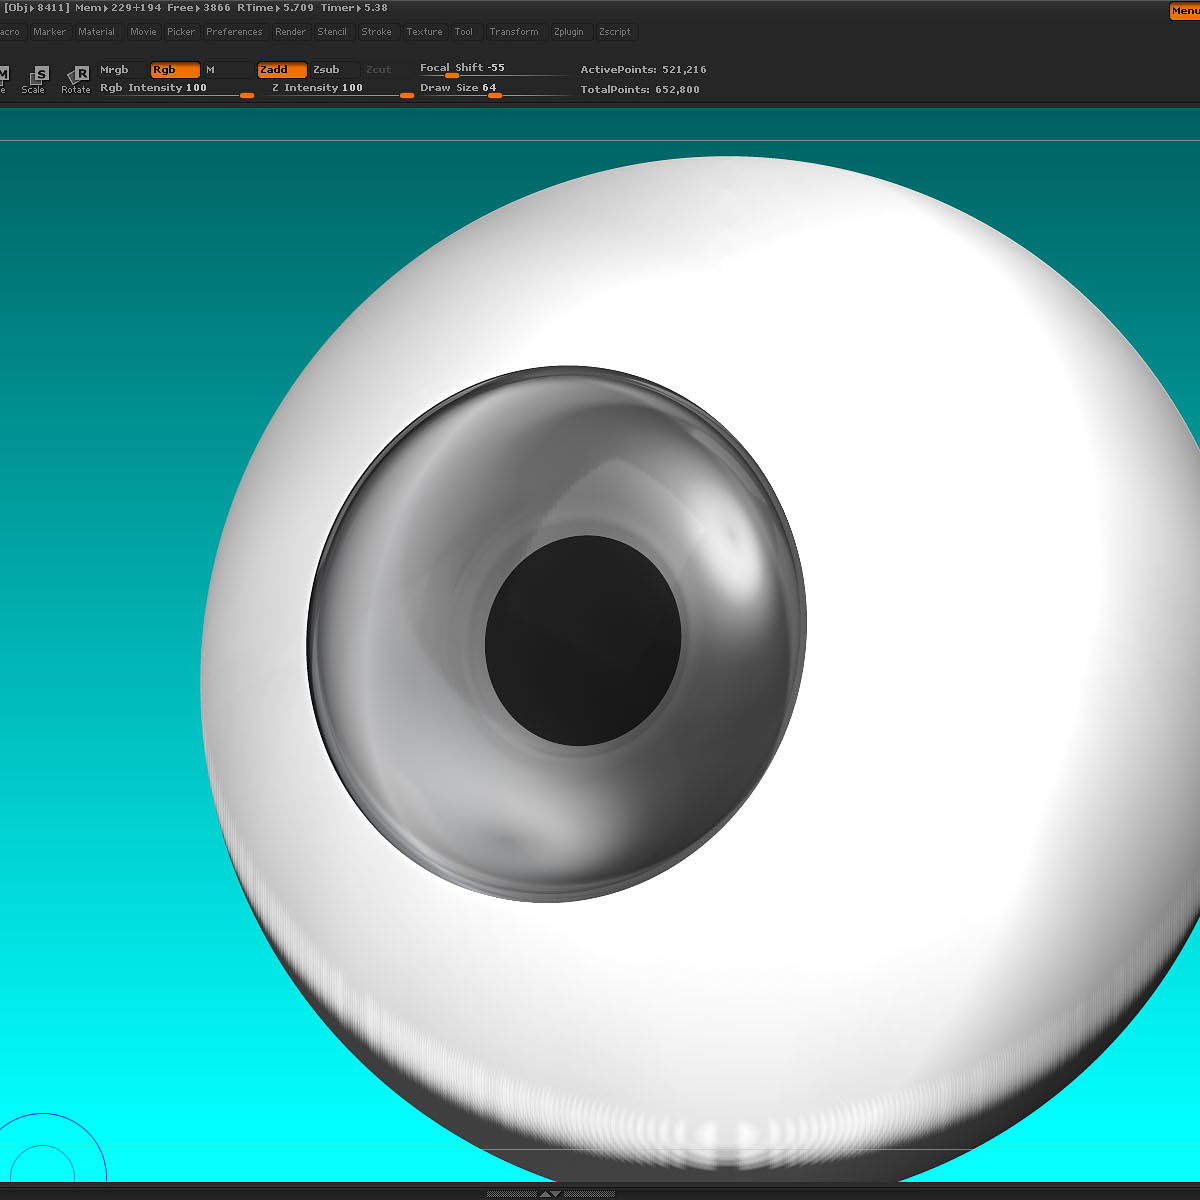Open the Stroke menu
1200x1200 pixels.
point(376,32)
